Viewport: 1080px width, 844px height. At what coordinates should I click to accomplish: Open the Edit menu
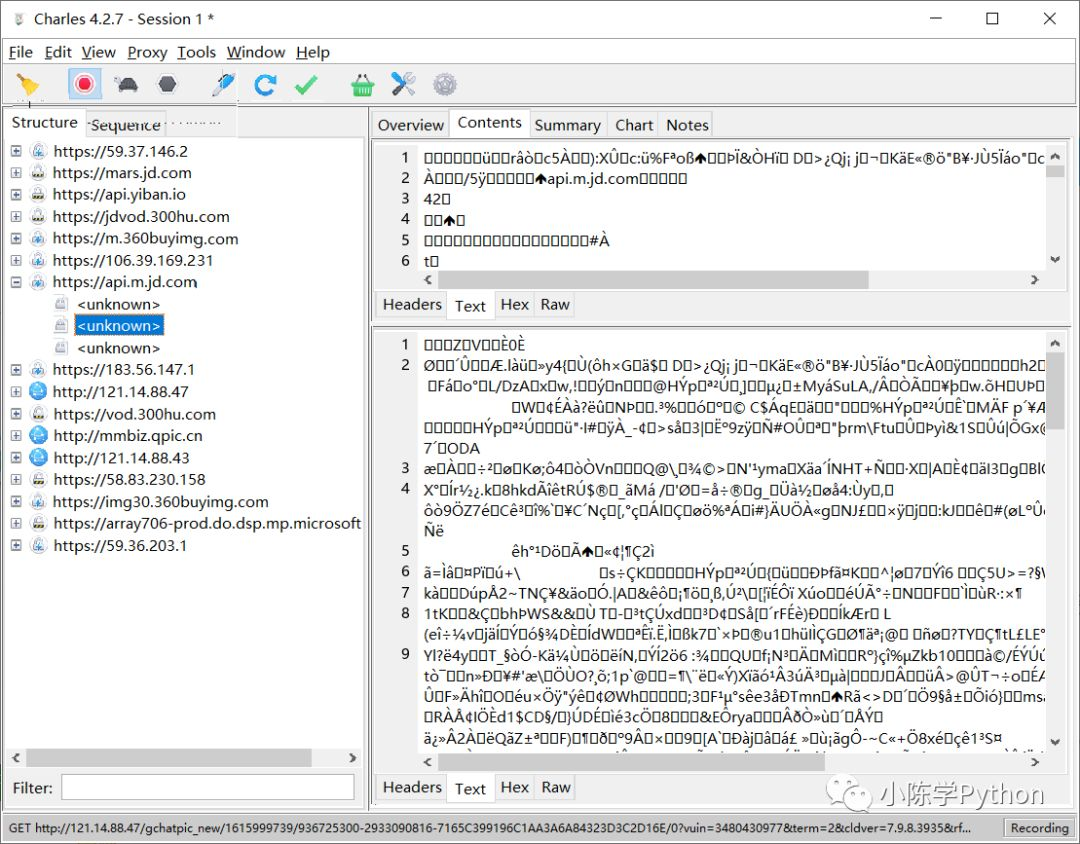(58, 52)
